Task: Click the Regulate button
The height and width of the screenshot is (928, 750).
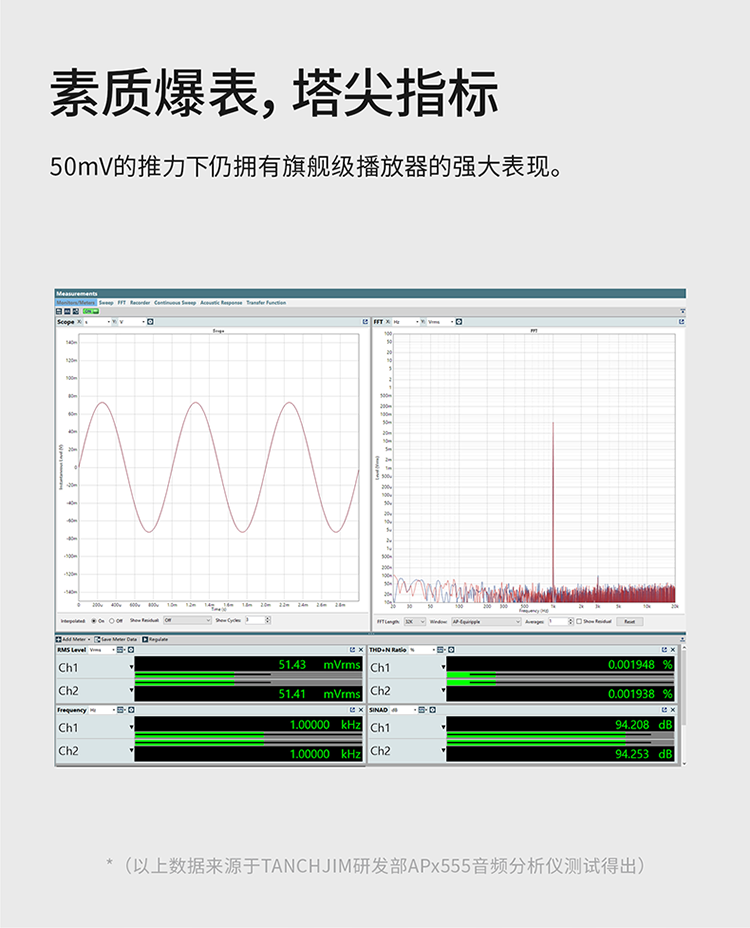Action: pos(155,639)
